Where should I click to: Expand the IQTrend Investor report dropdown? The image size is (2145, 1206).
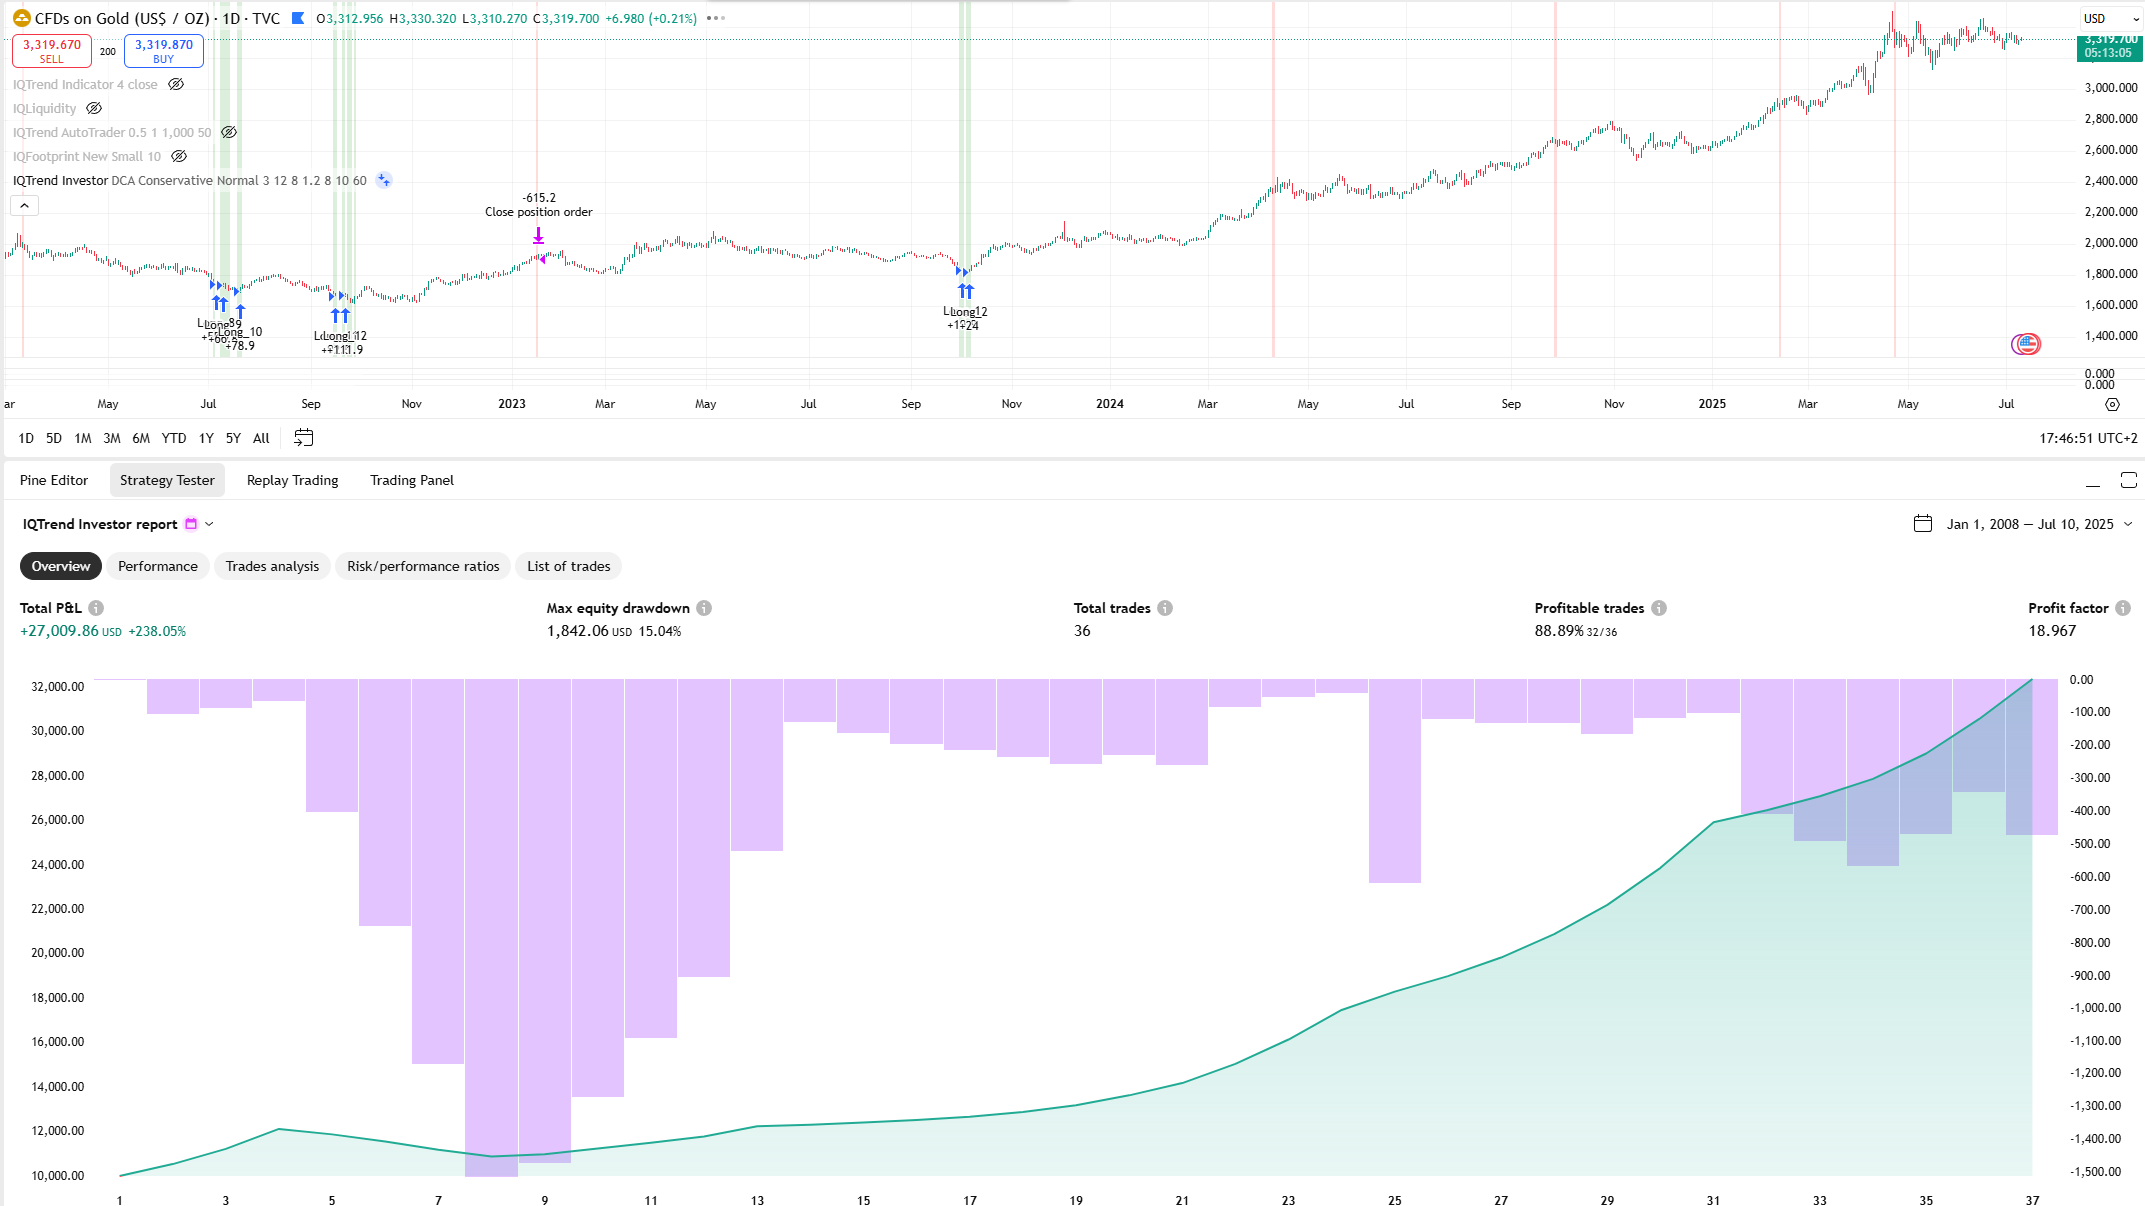tap(209, 524)
